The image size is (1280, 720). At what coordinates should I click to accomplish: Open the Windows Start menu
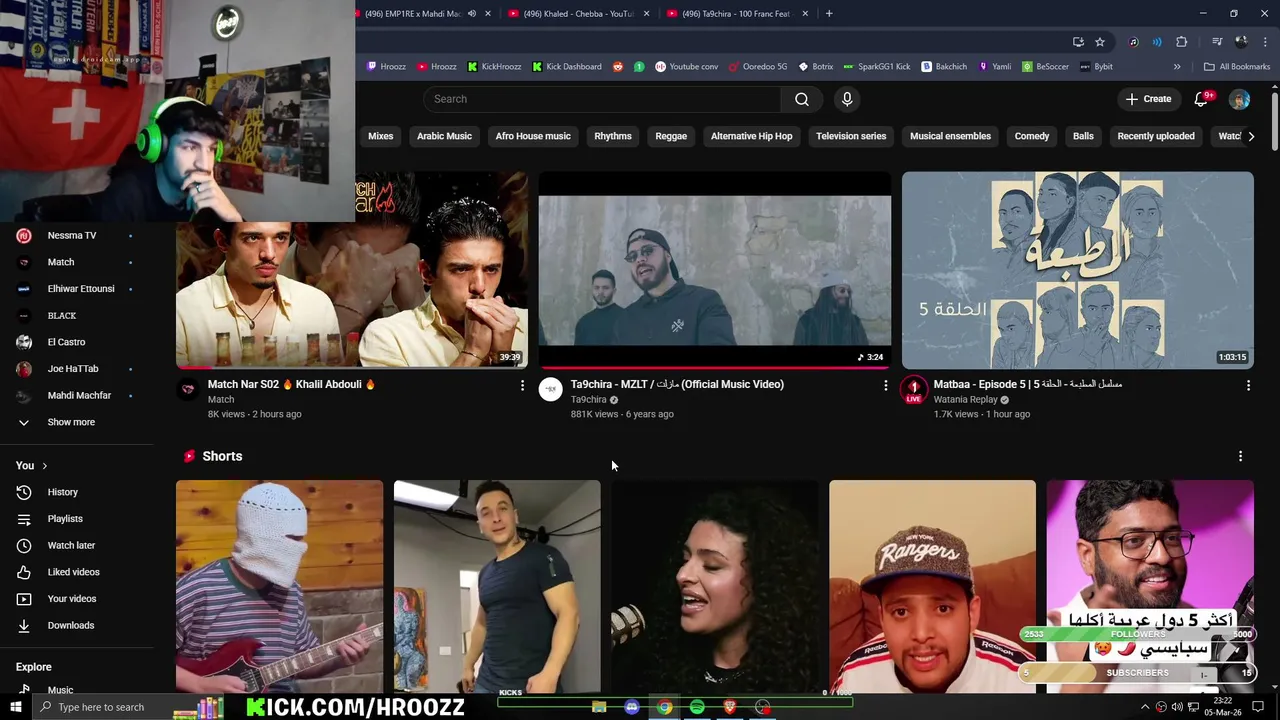16,707
